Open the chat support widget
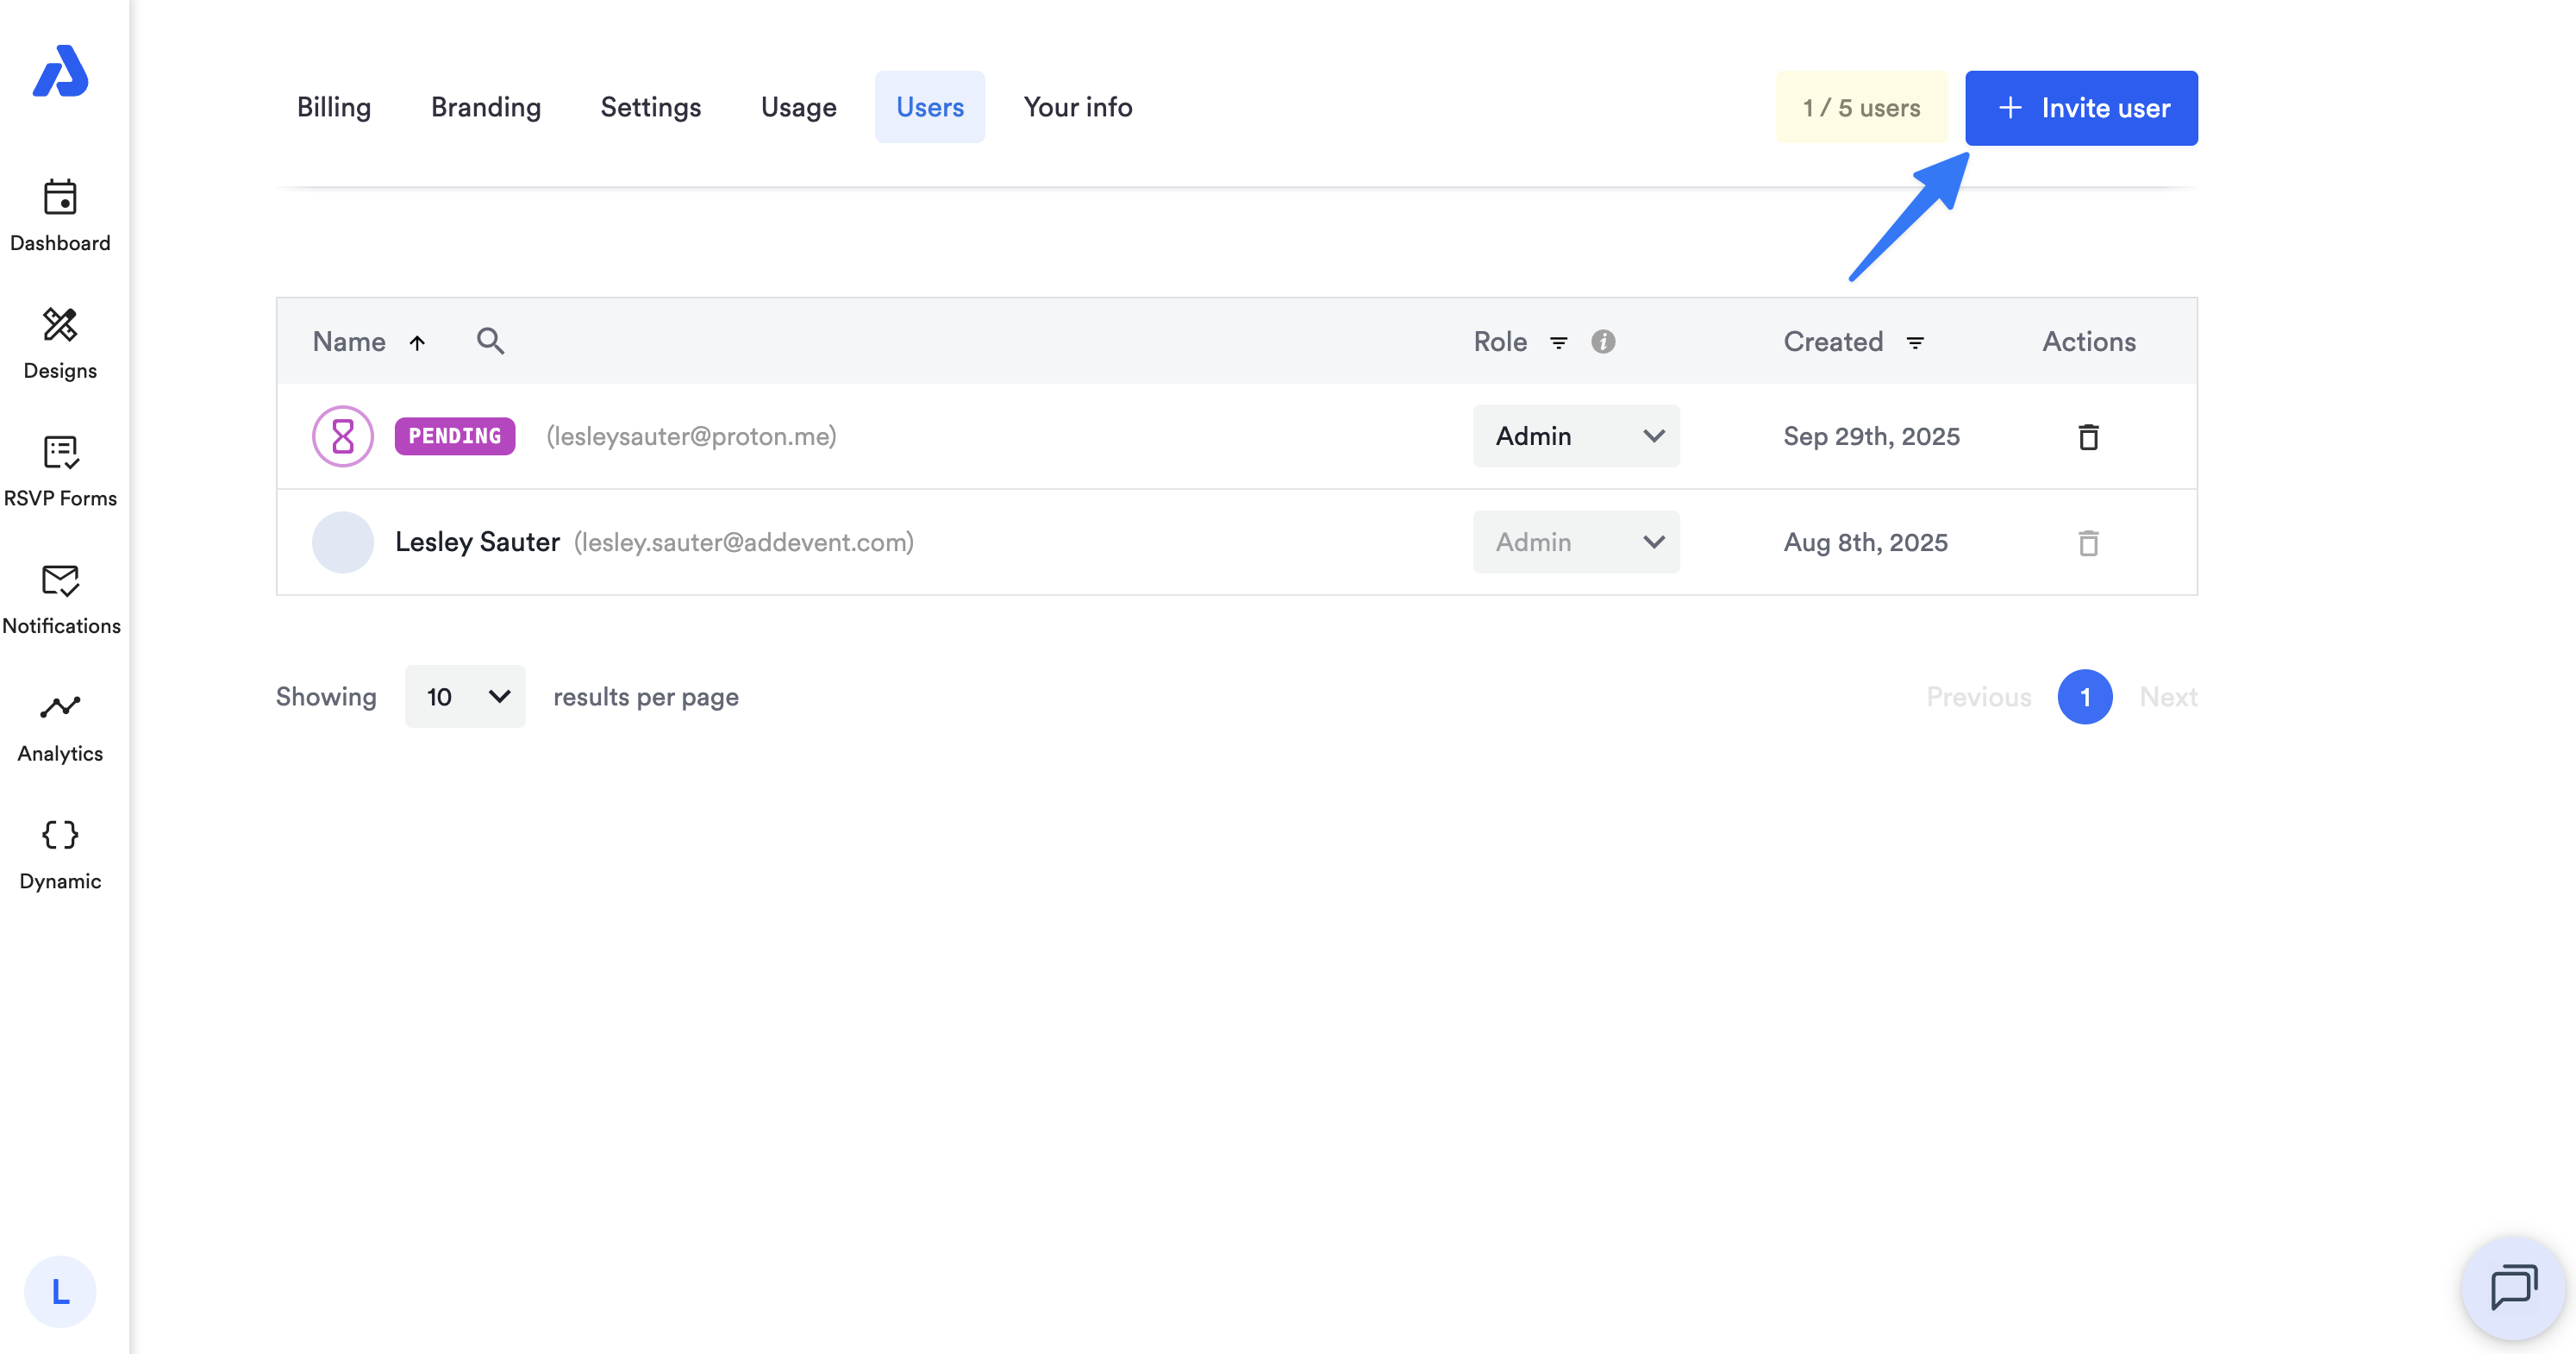Screen dimensions: 2576x1354 click(2514, 1287)
